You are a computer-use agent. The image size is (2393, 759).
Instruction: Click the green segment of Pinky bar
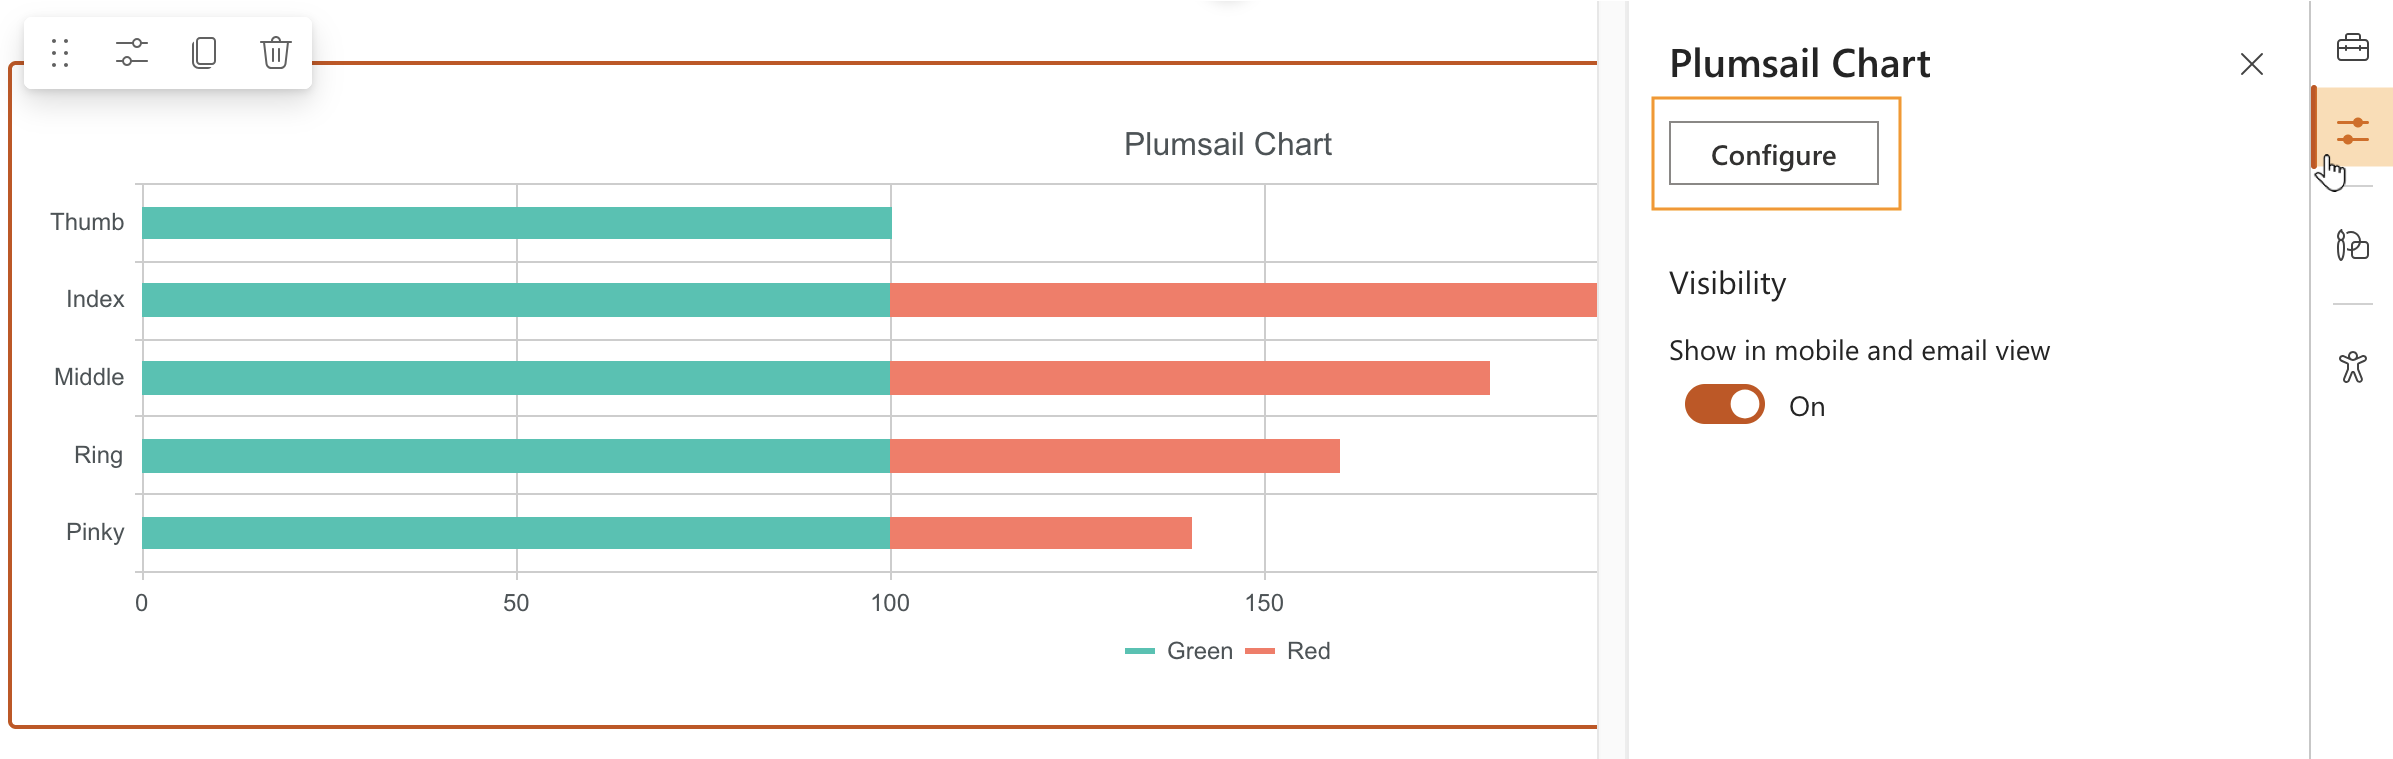516,533
